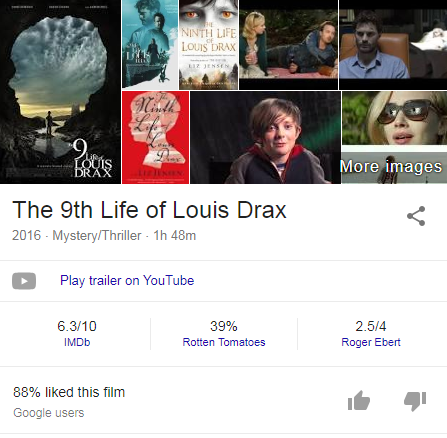Open the Rotten Tomatoes link
The image size is (447, 438).
[x=224, y=342]
